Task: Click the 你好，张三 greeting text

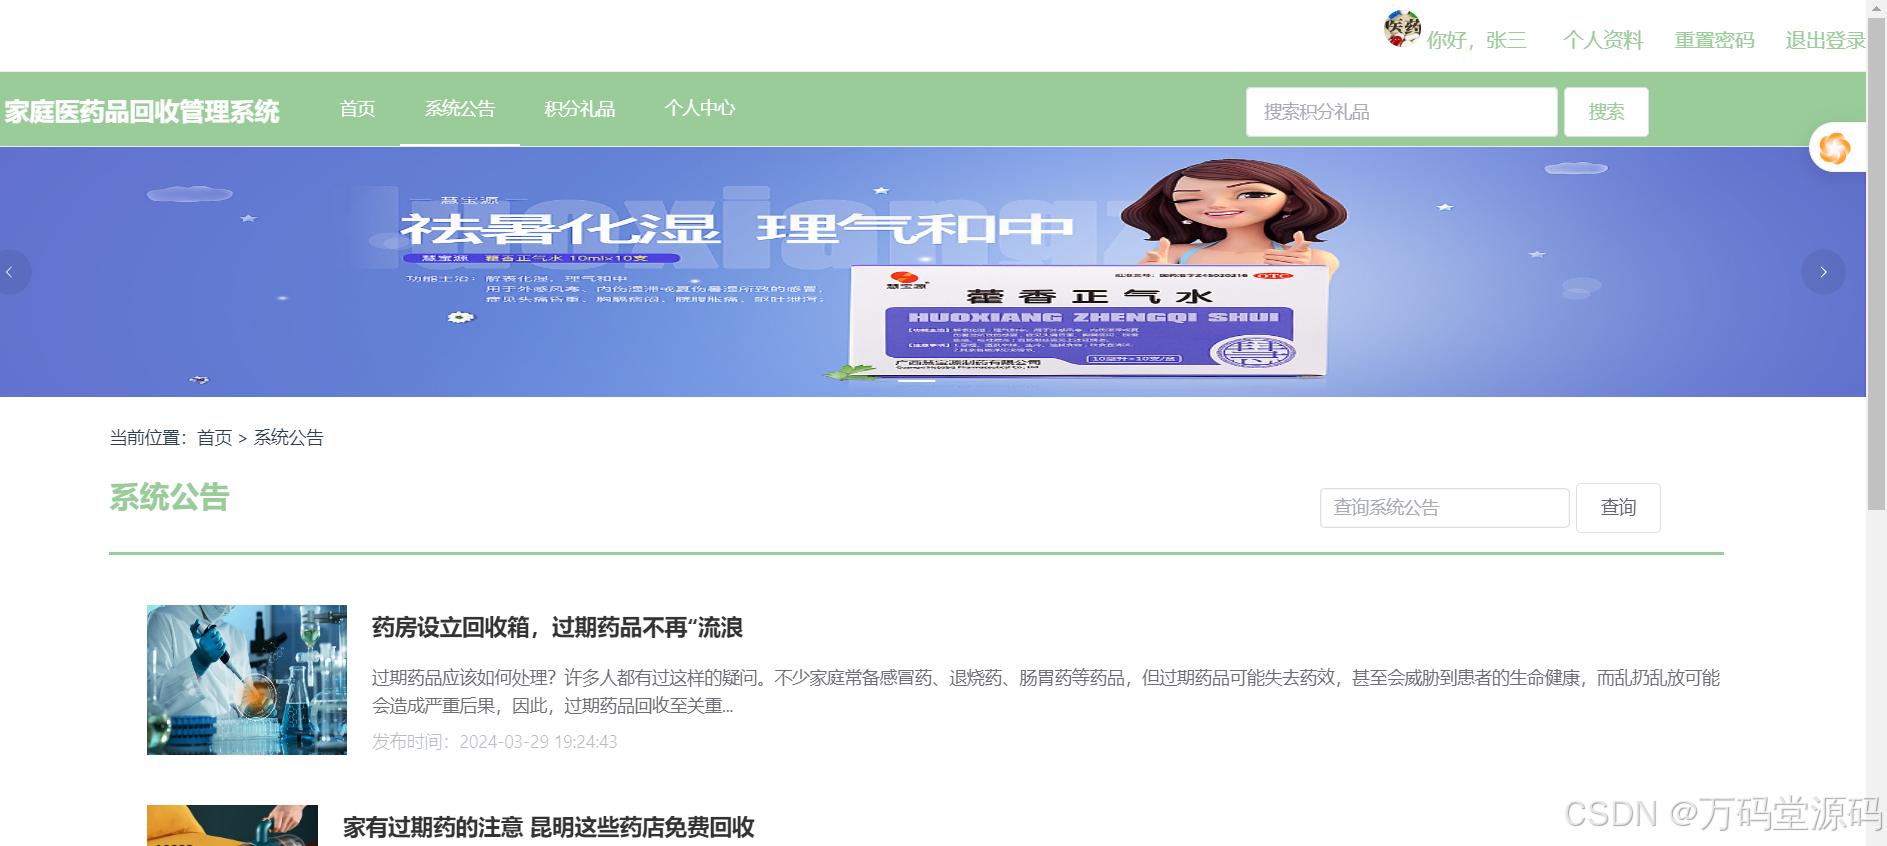Action: tap(1477, 40)
